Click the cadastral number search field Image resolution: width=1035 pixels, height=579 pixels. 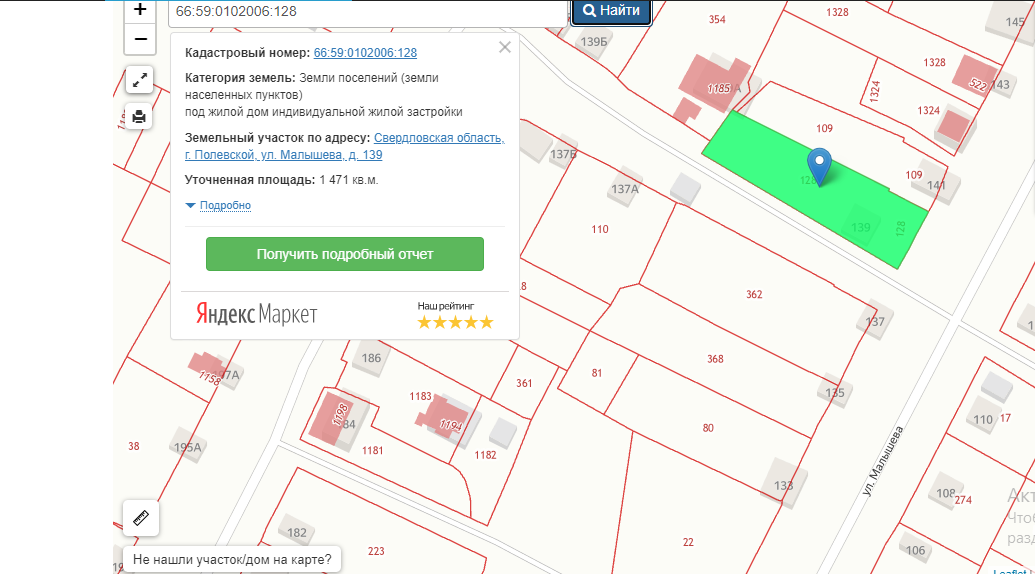(368, 11)
